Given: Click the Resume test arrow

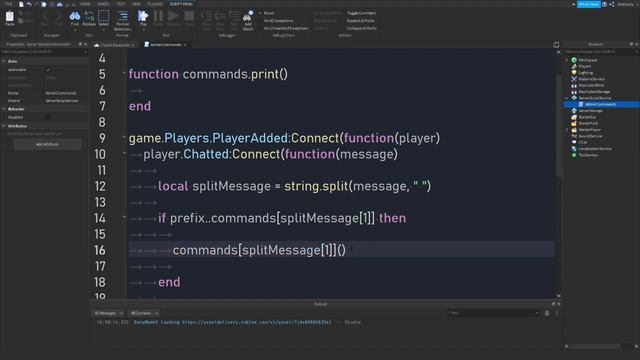Looking at the screenshot, I should coord(173,16).
